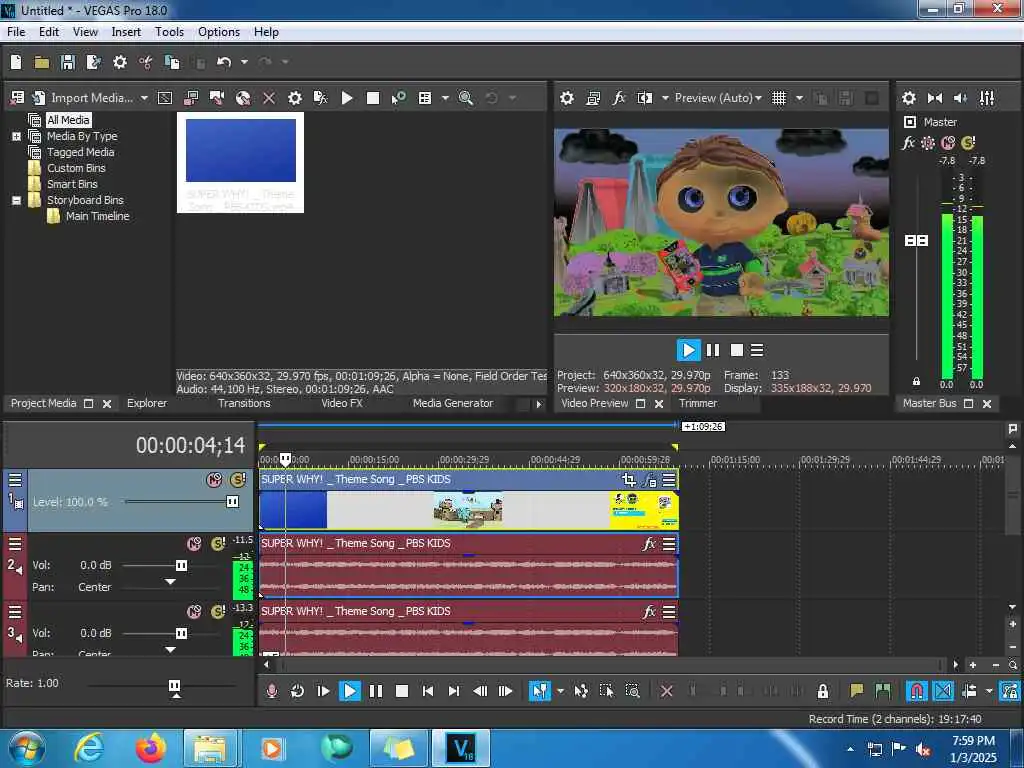
Task: Open the Undo history dropdown arrow
Action: [x=244, y=62]
